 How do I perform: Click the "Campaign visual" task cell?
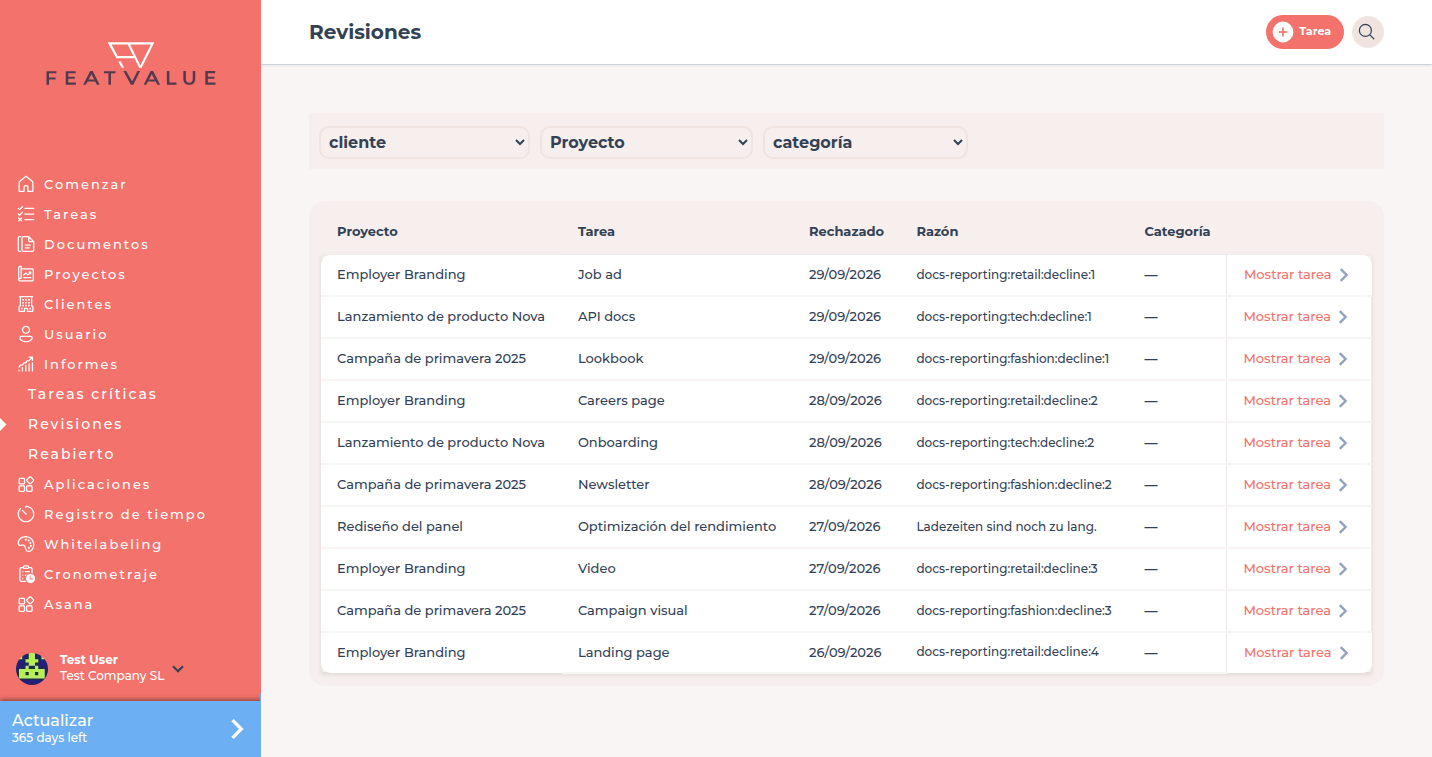633,611
